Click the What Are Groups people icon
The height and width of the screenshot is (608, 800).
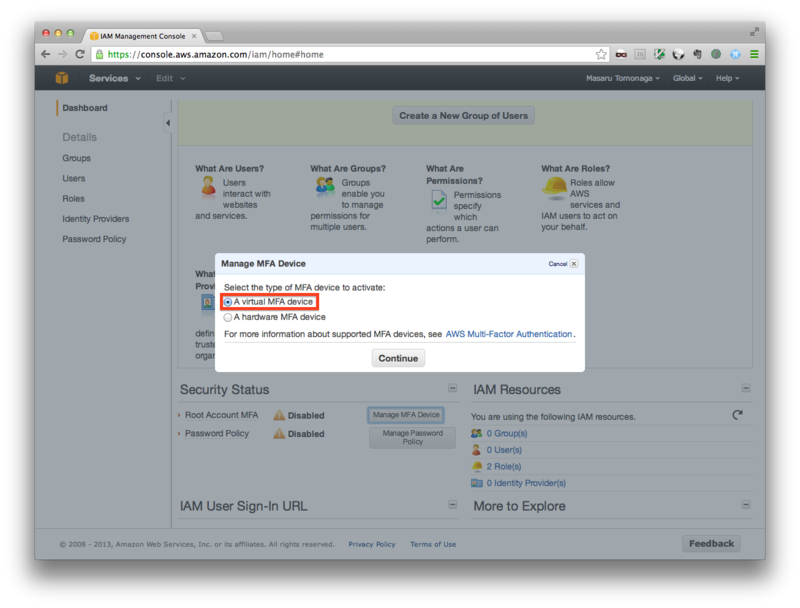point(325,187)
